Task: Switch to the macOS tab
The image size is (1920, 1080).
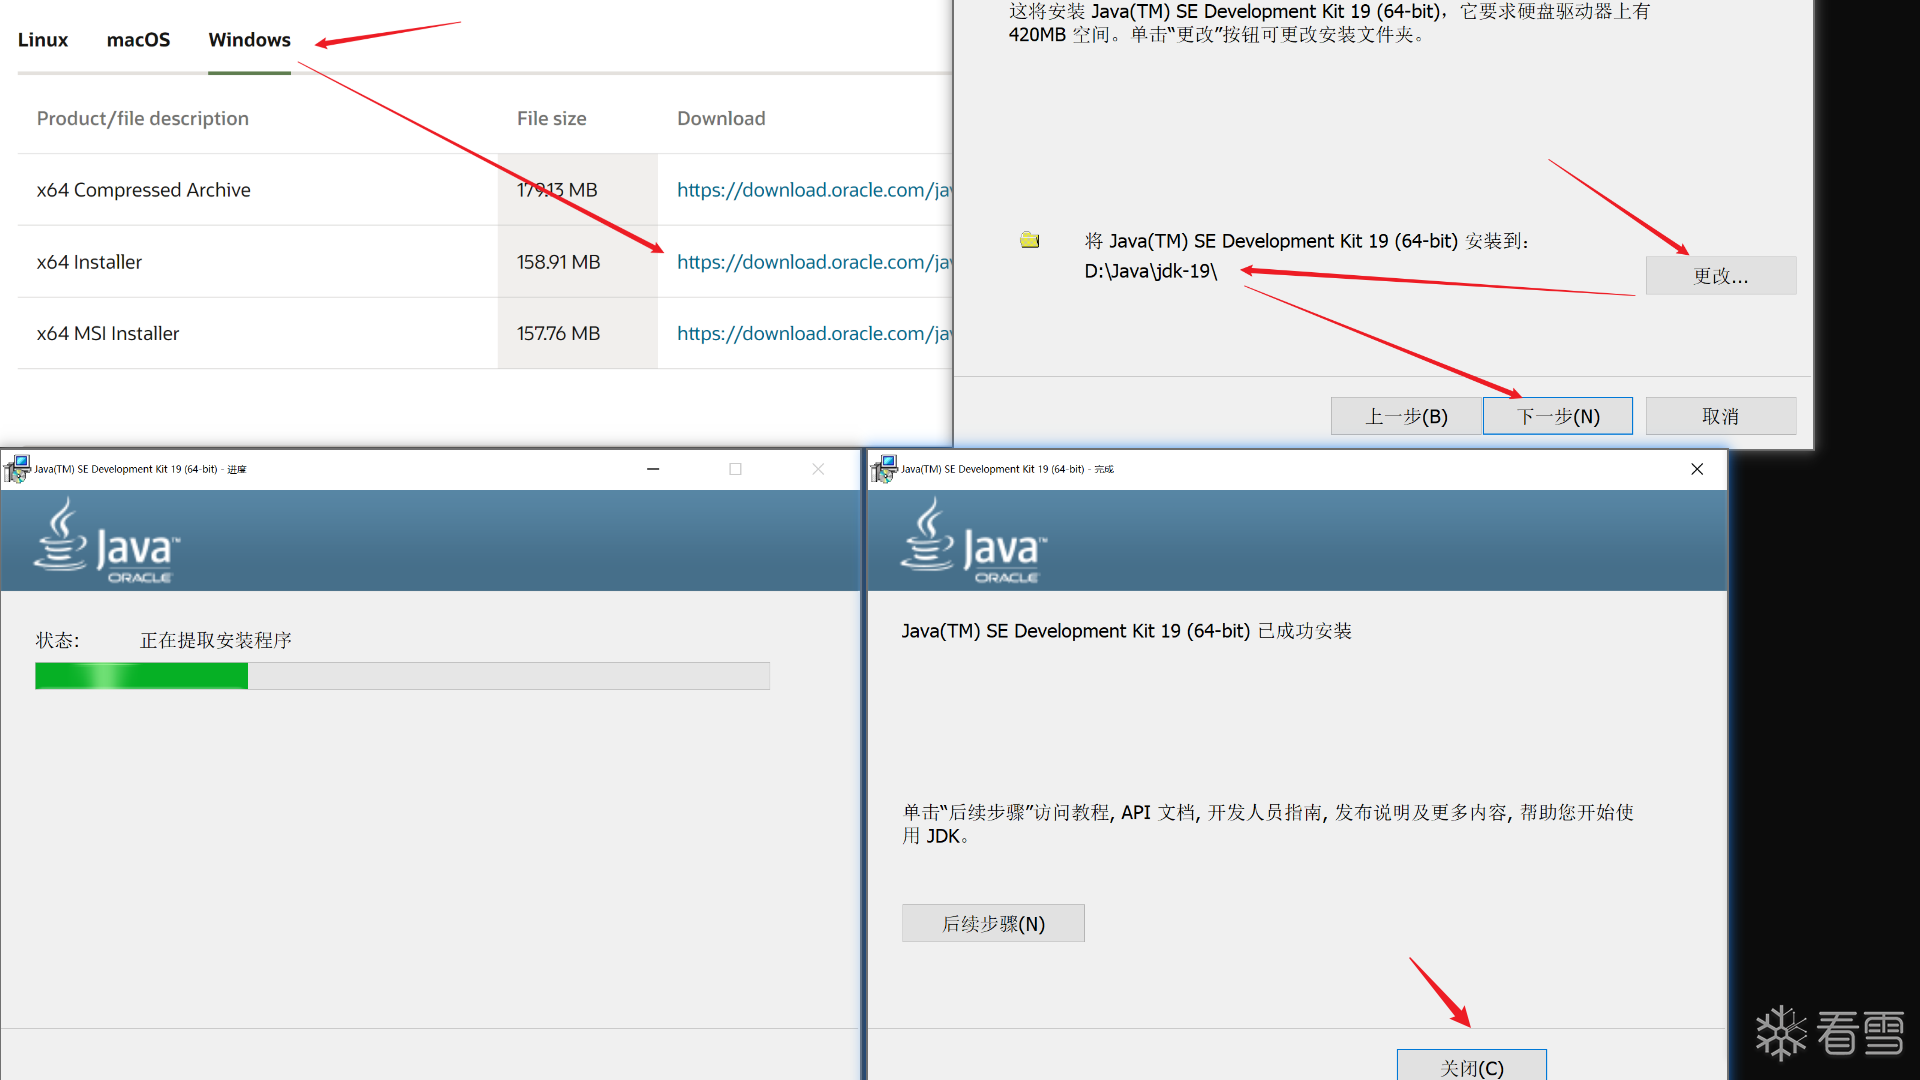Action: tap(138, 40)
